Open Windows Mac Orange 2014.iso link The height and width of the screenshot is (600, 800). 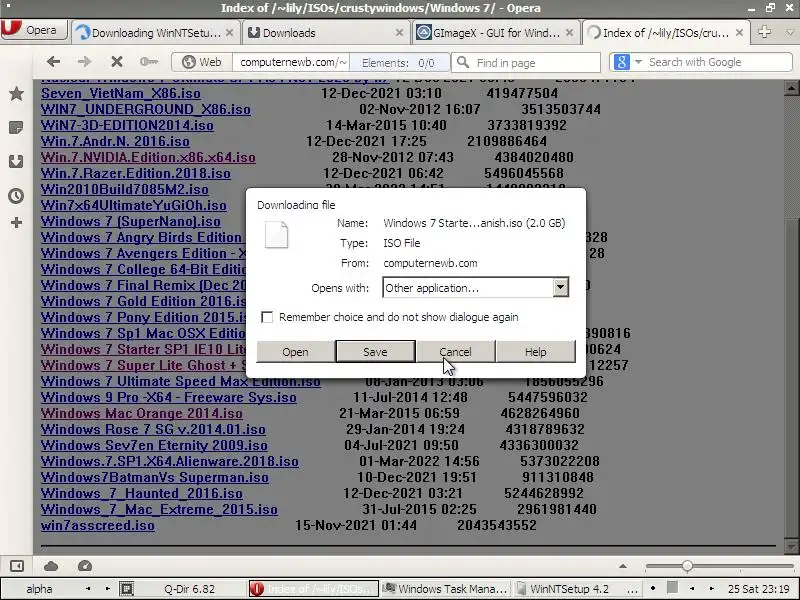[x=142, y=413]
